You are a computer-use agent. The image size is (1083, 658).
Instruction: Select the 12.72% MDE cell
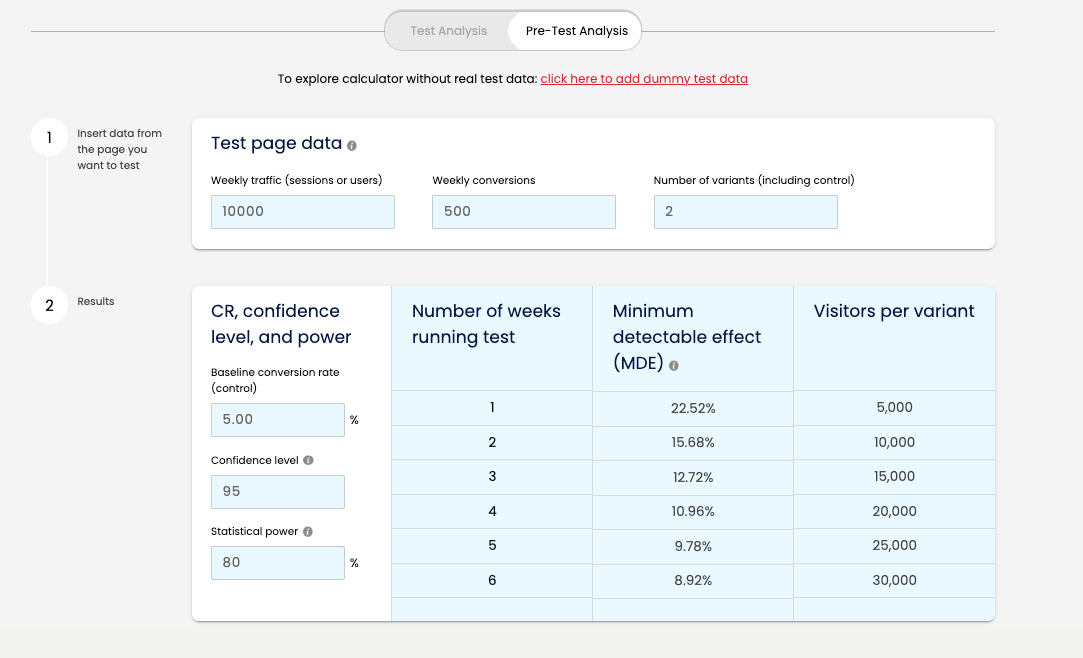point(693,477)
